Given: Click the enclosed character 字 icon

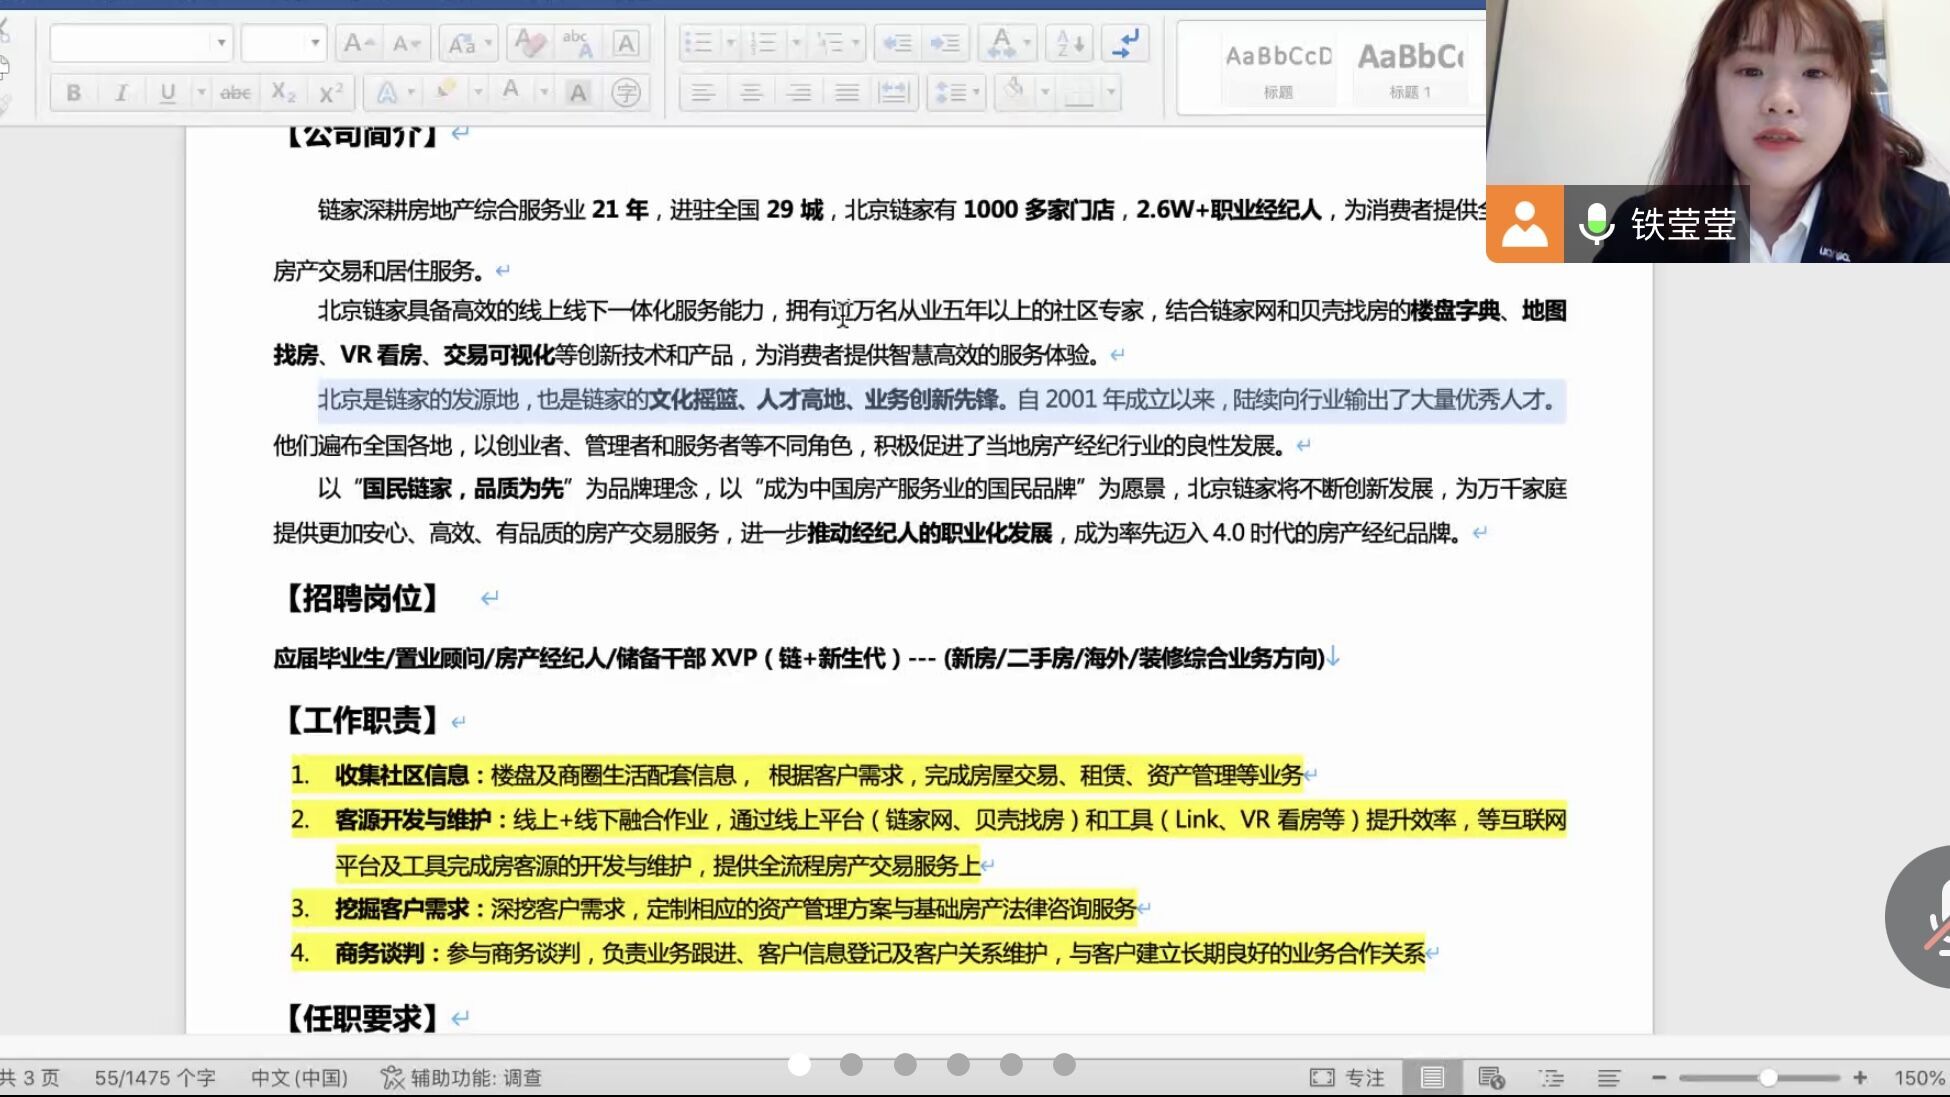Looking at the screenshot, I should (x=626, y=93).
